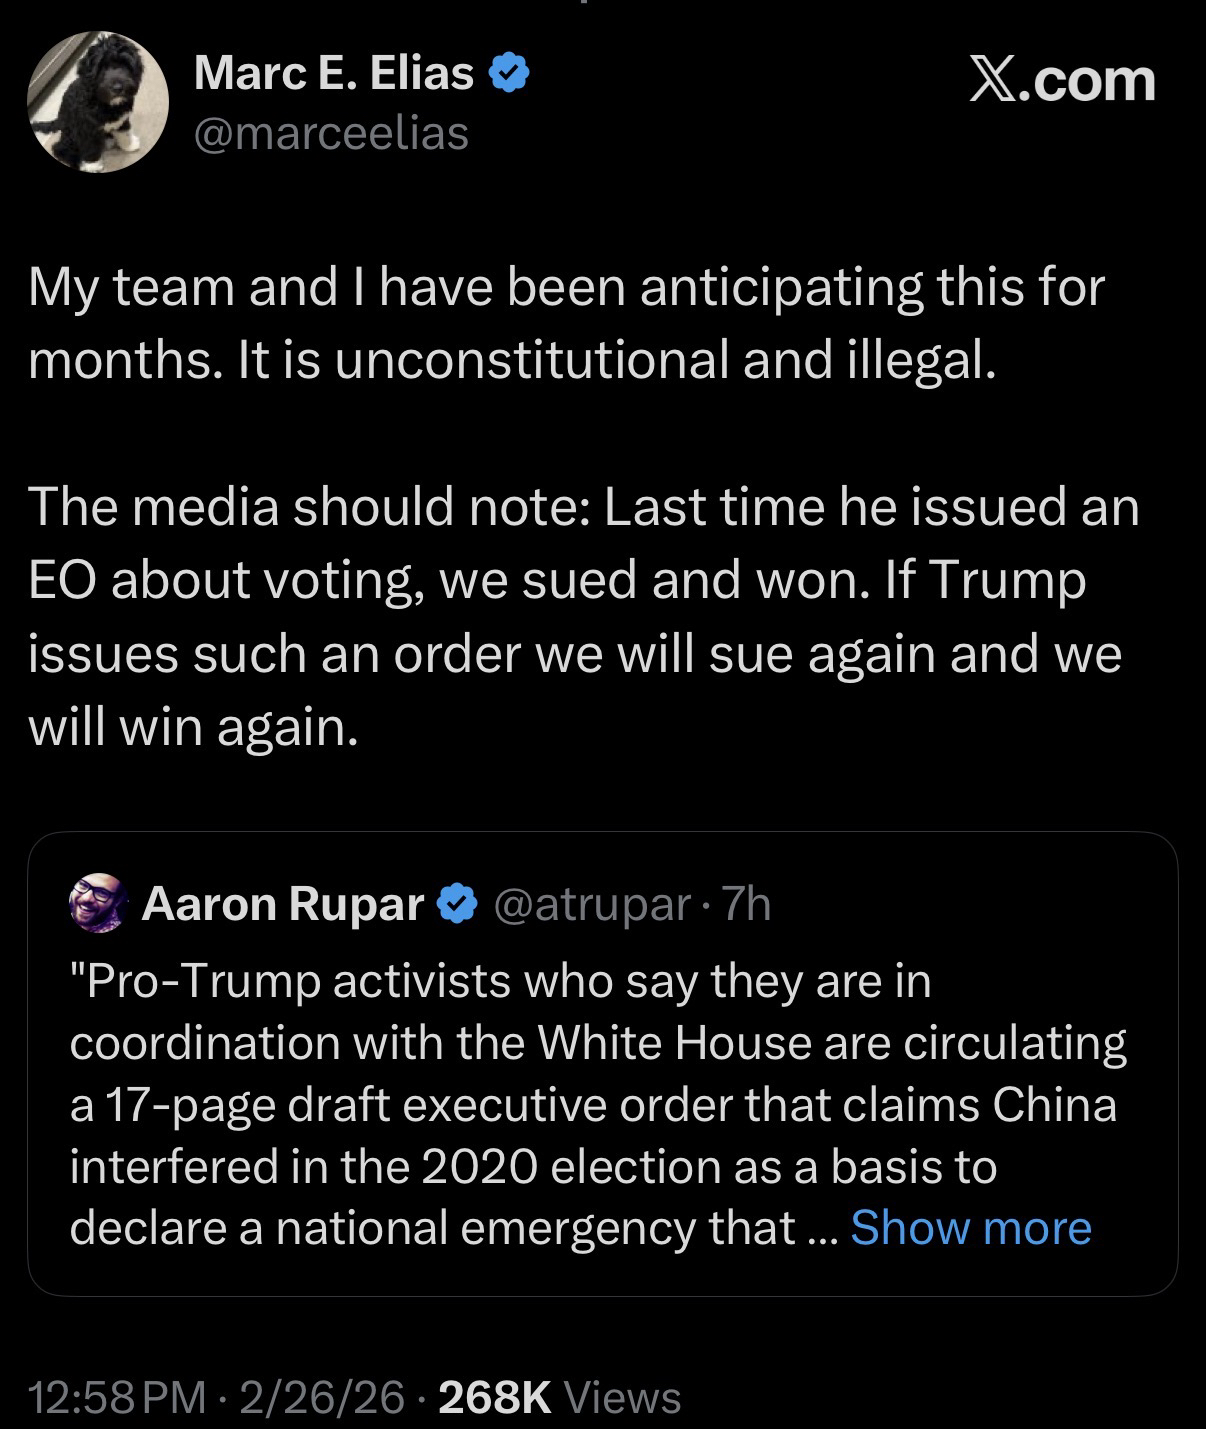The height and width of the screenshot is (1429, 1206).
Task: Click the 7h timestamp on quoted post
Action: (746, 904)
